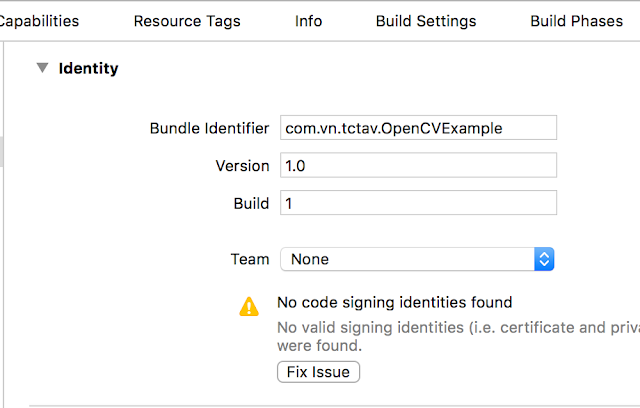The height and width of the screenshot is (408, 640).
Task: Click into the Bundle Identifier text field
Action: click(418, 128)
